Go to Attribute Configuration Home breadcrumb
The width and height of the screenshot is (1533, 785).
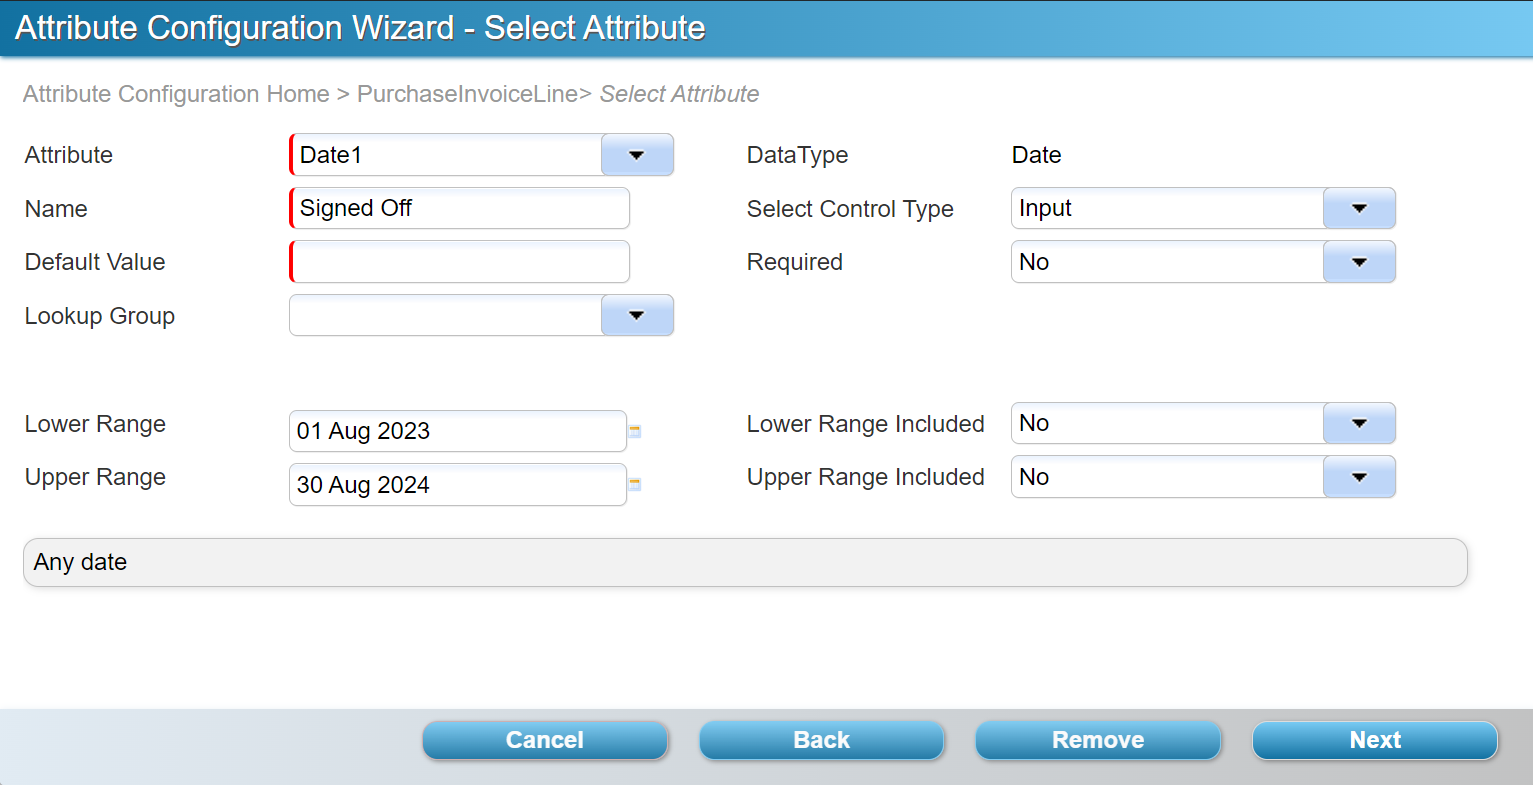click(x=176, y=94)
